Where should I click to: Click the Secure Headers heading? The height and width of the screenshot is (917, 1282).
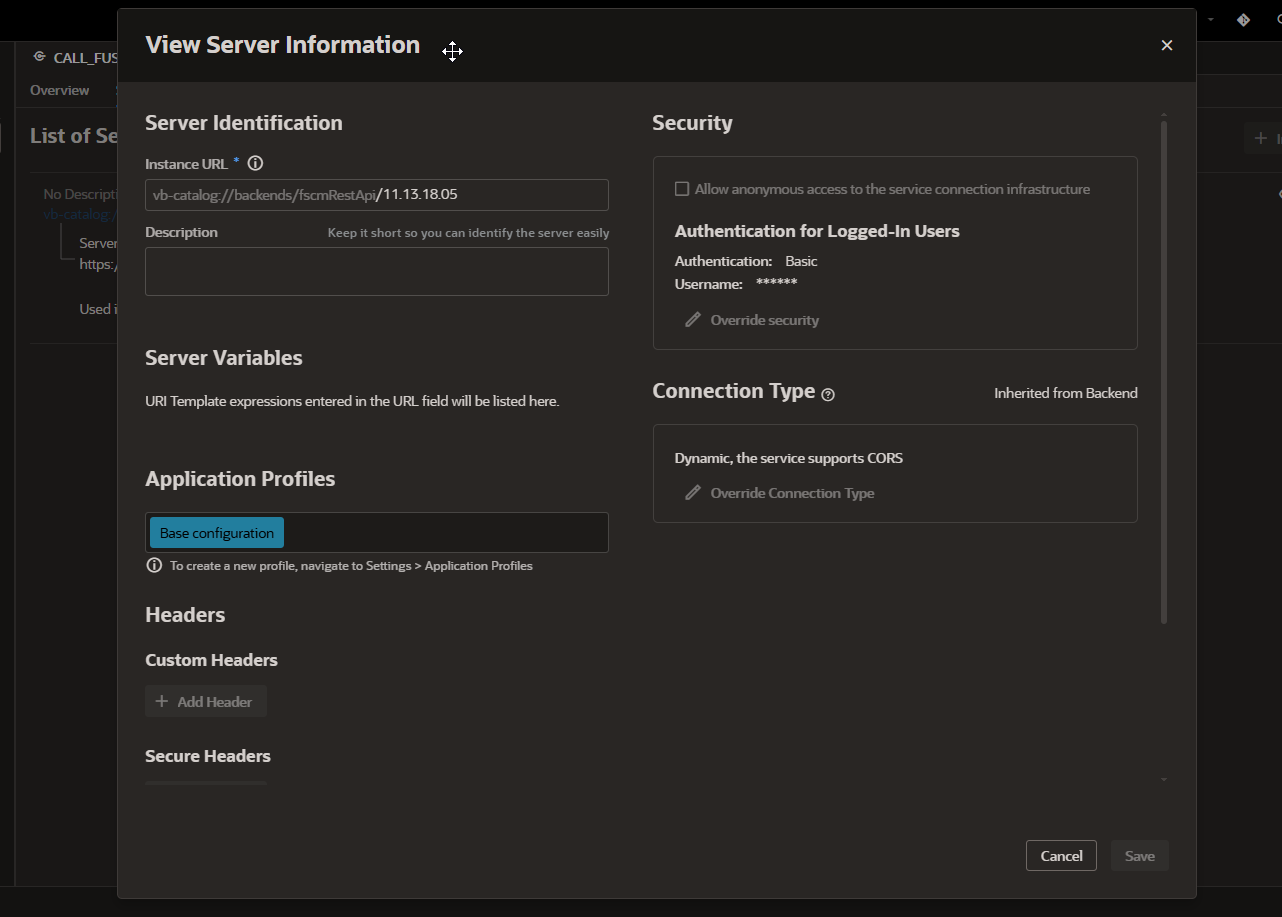(x=208, y=756)
